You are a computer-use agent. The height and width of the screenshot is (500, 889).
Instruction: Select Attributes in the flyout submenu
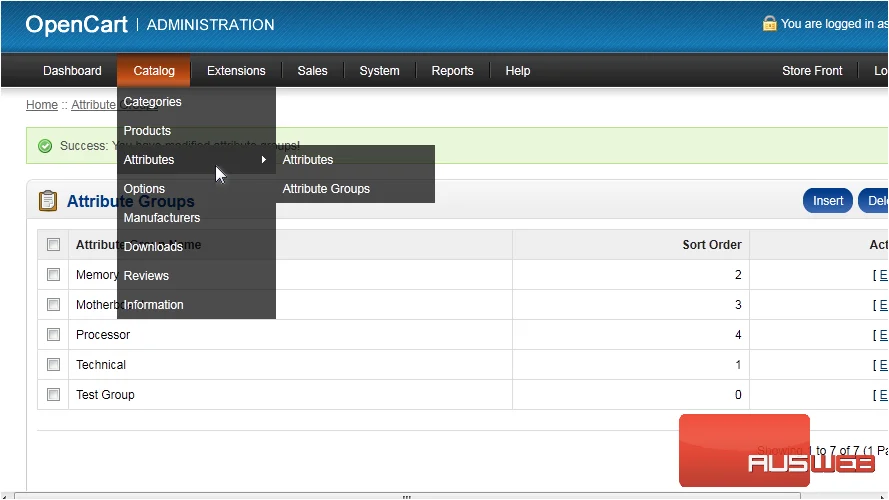[x=355, y=160]
